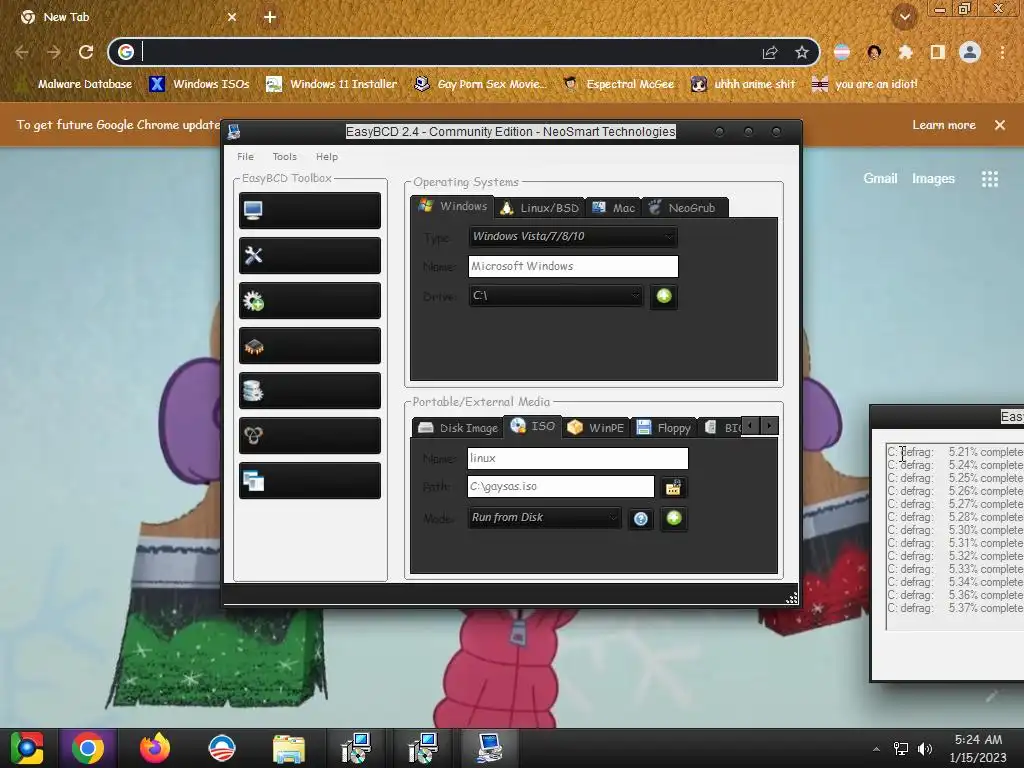The width and height of the screenshot is (1024, 768).
Task: Open BCD Backup/Repair toolbox button with database icon
Action: [310, 391]
